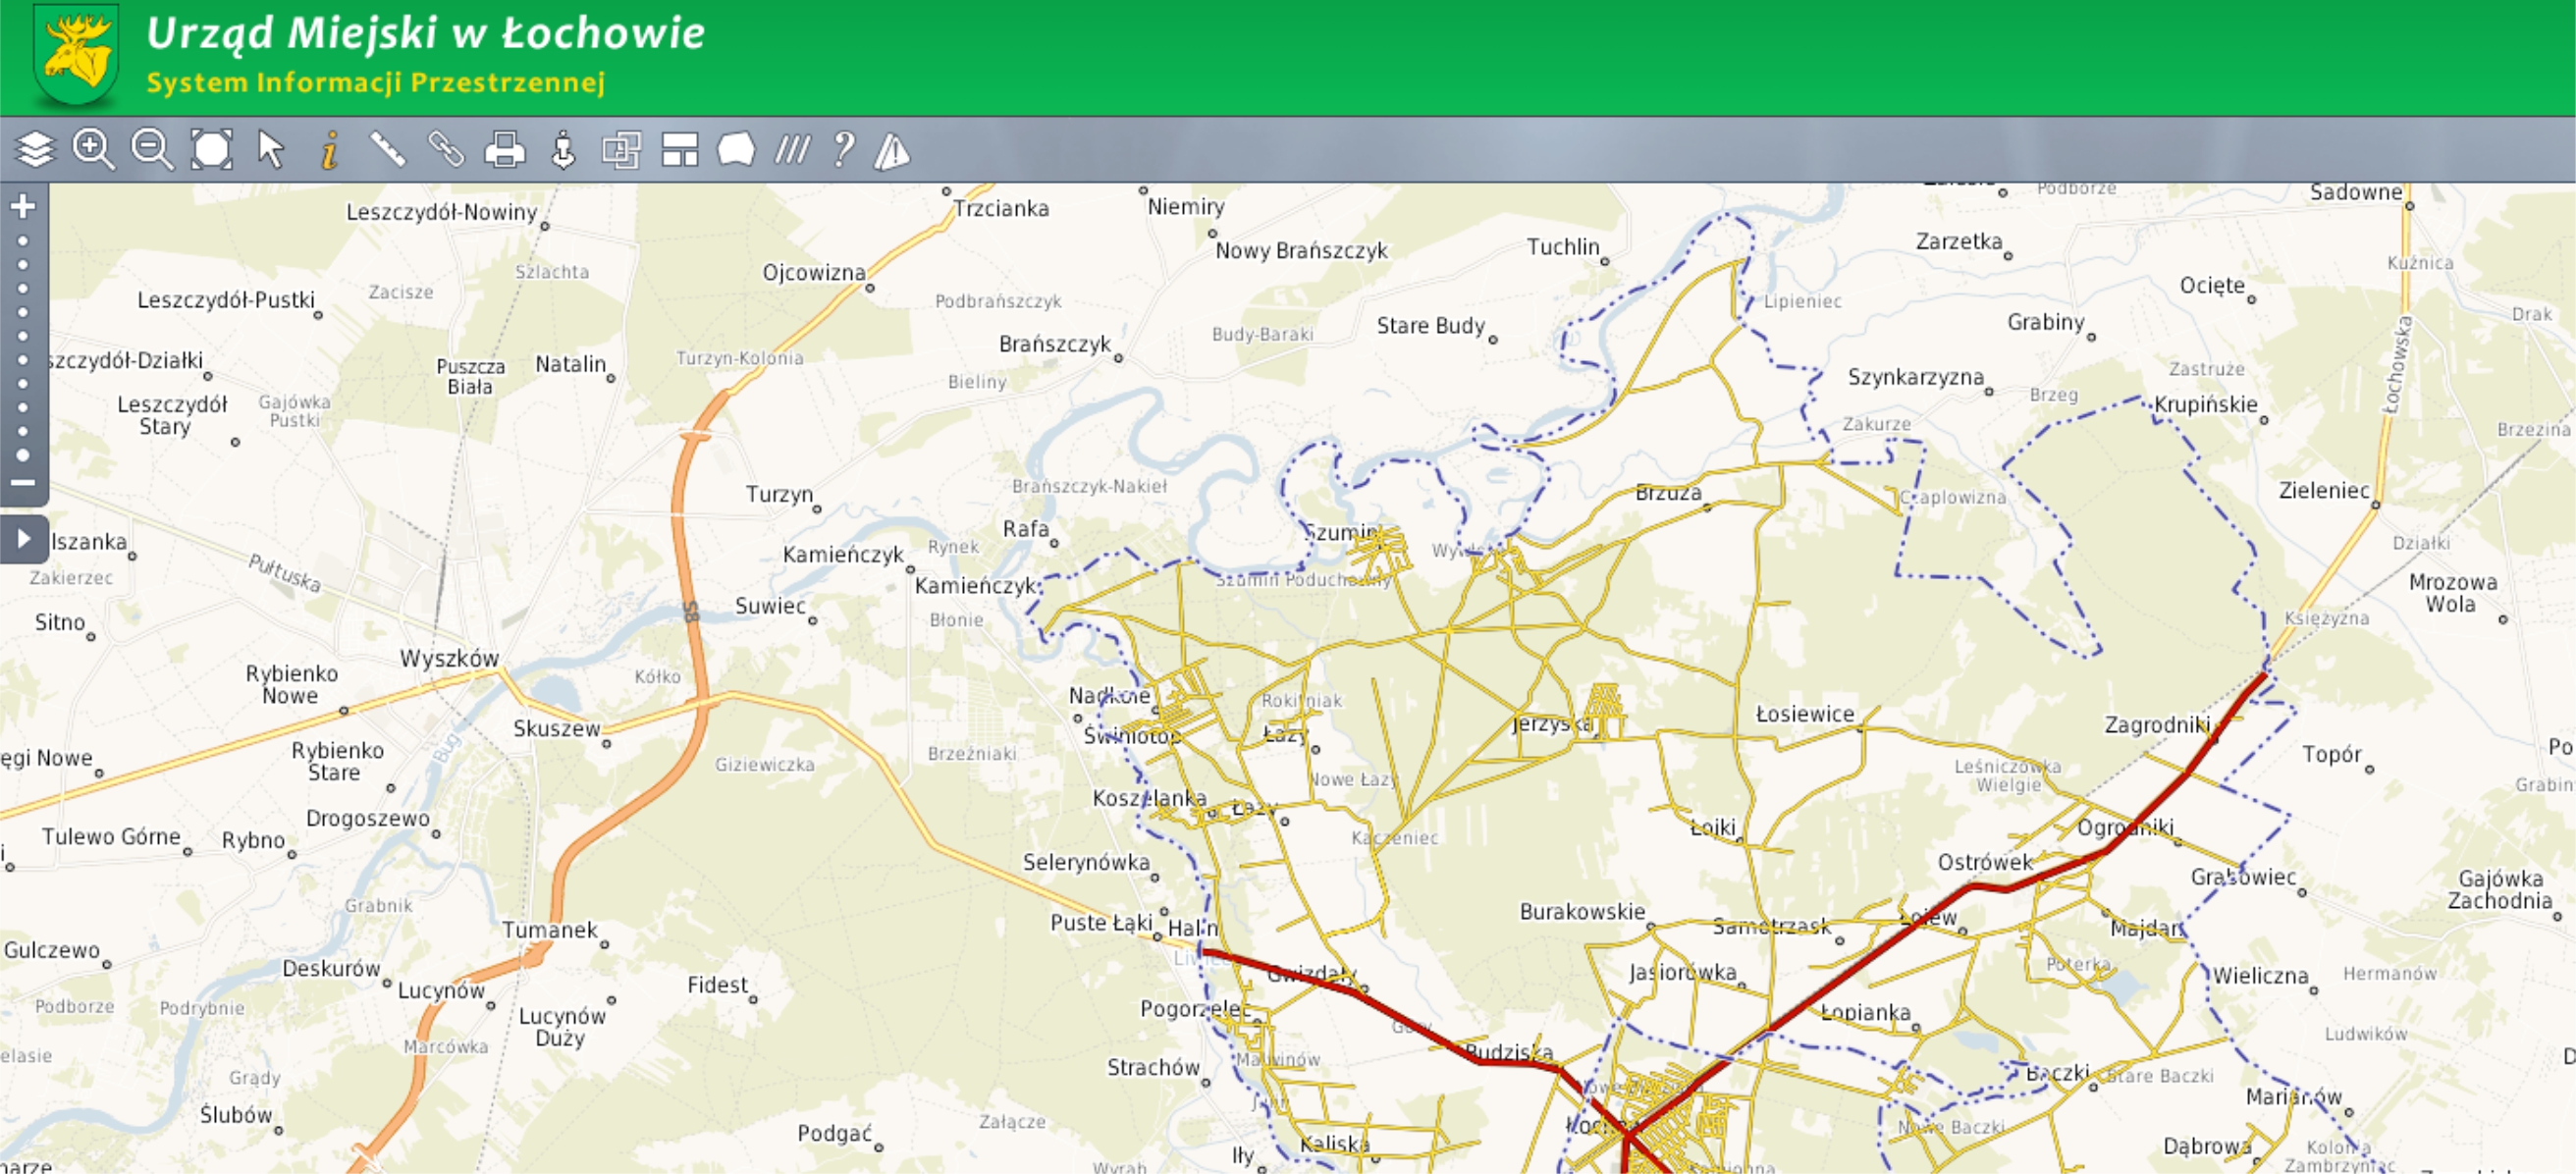Open help via question mark icon
This screenshot has width=2576, height=1174.
tap(844, 150)
